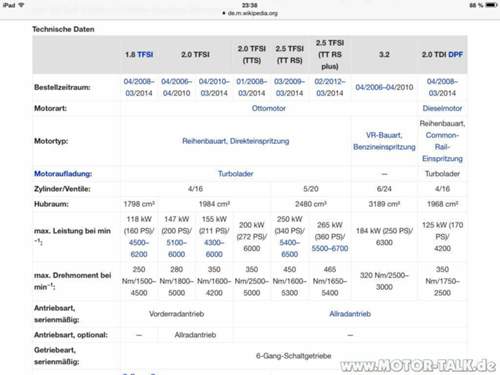
Task: Select the 320 Nm/2500–3000 torque cell
Action: point(384,281)
